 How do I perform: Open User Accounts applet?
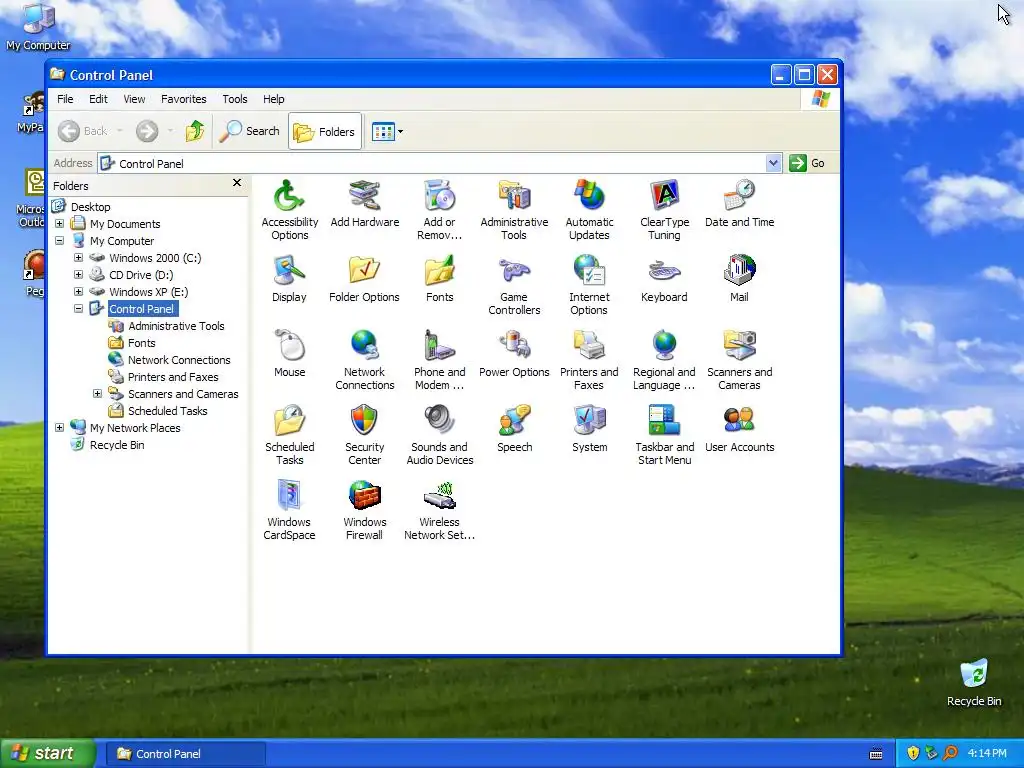click(x=739, y=429)
